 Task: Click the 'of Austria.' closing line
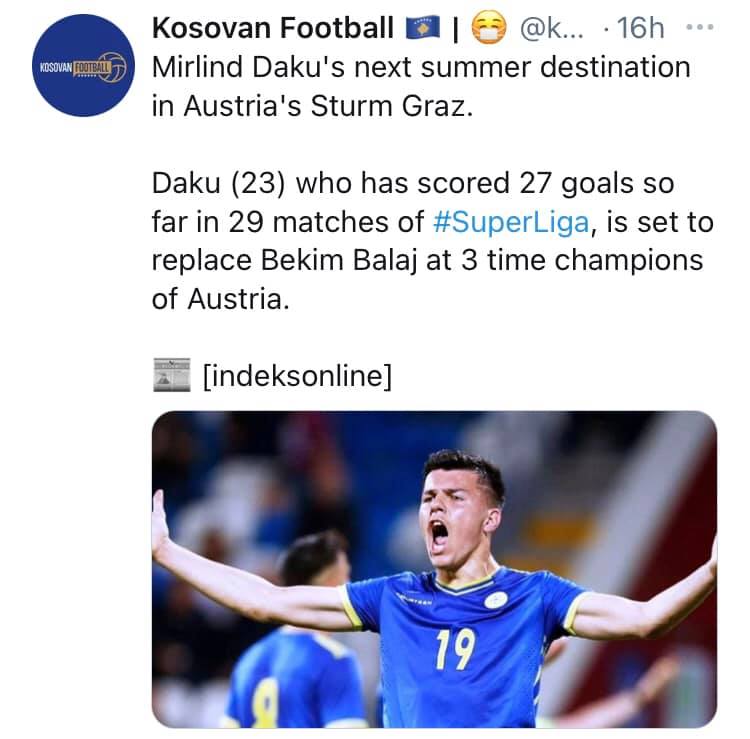pos(221,299)
